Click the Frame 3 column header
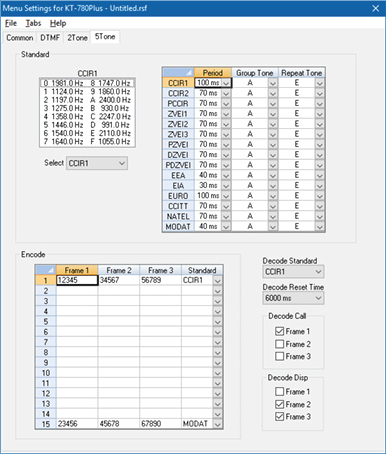Screen dimensions: 386x454 pos(160,270)
